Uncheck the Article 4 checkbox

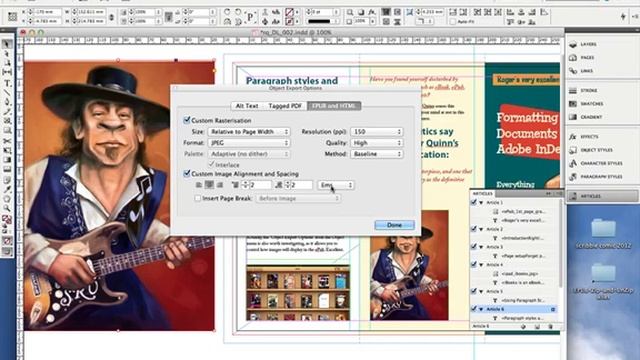474,264
